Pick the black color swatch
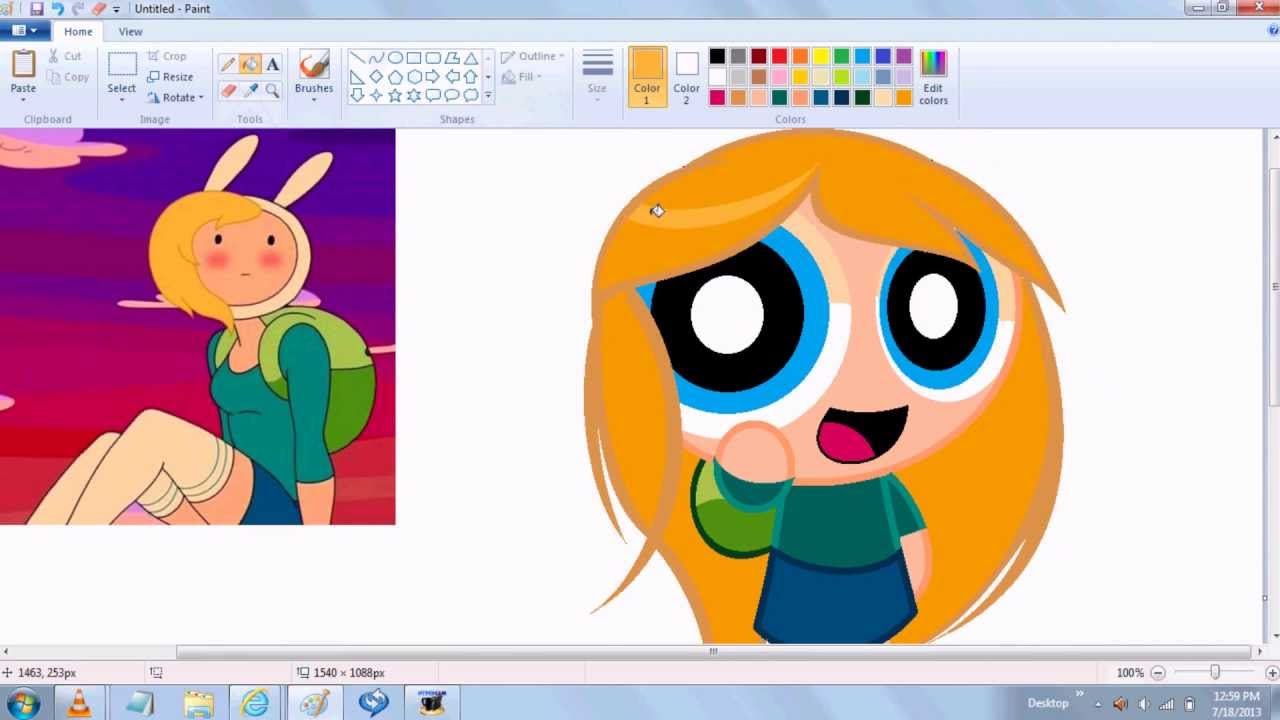Viewport: 1280px width, 720px height. point(717,57)
